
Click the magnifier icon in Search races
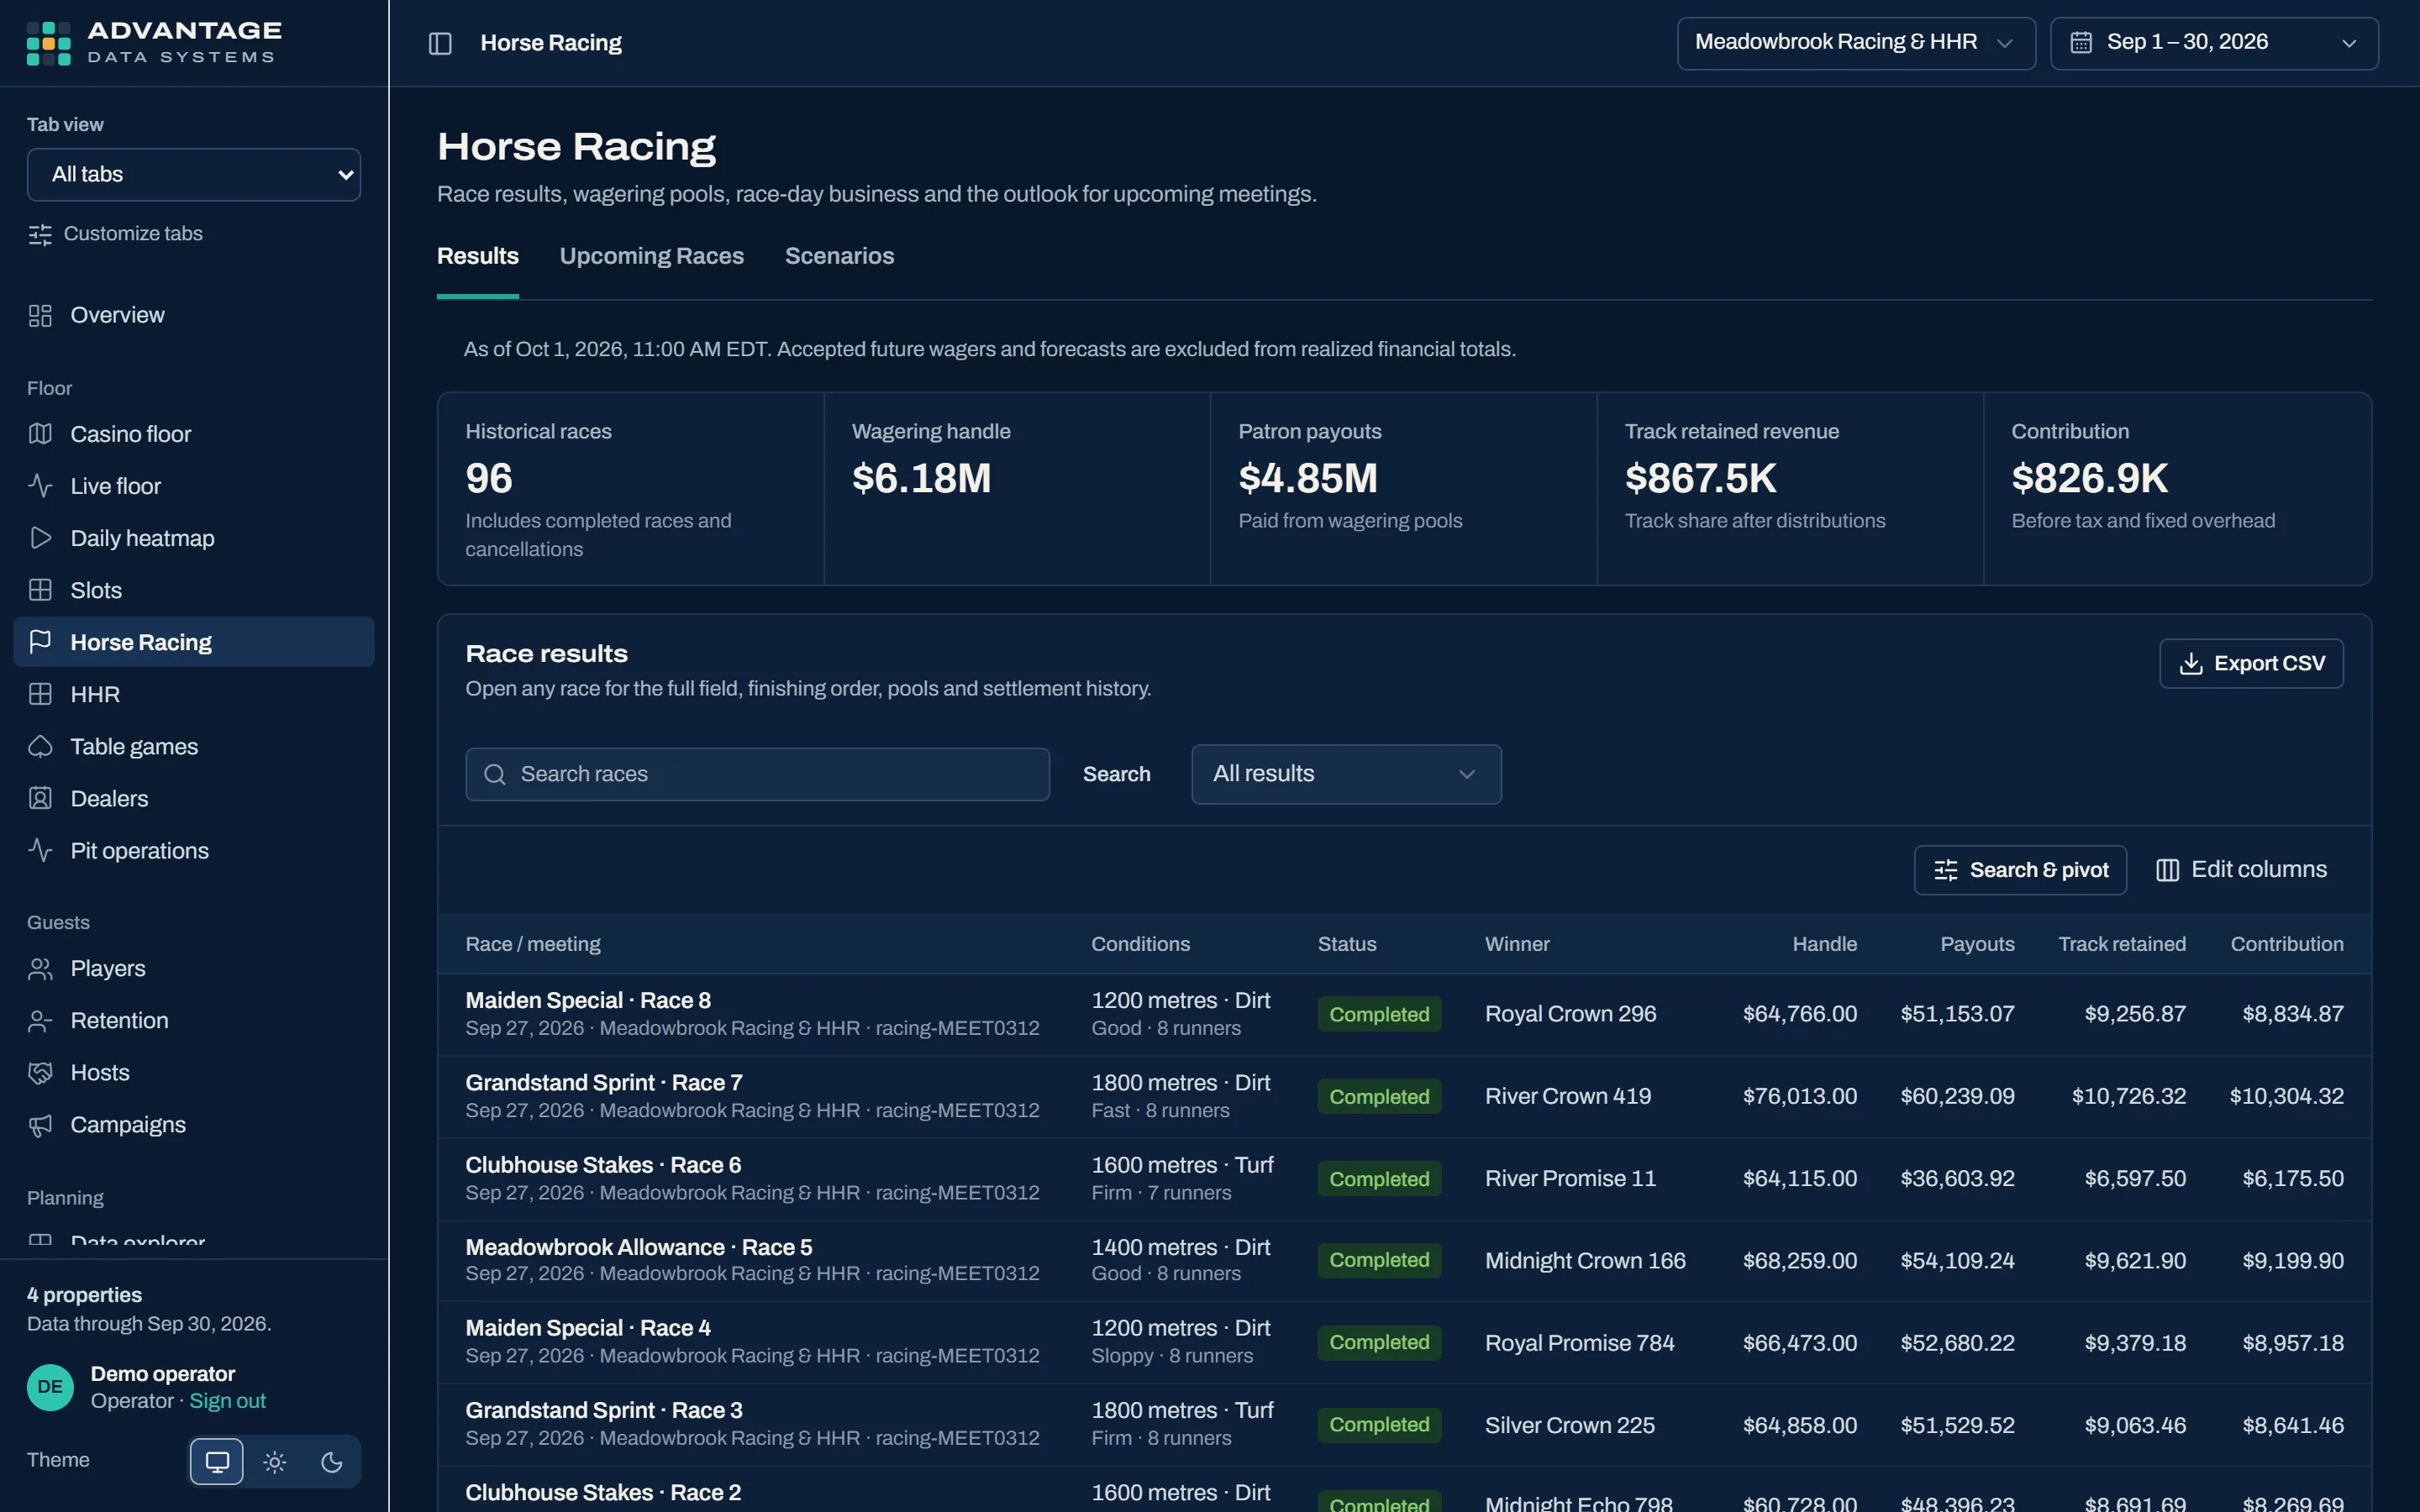(494, 774)
